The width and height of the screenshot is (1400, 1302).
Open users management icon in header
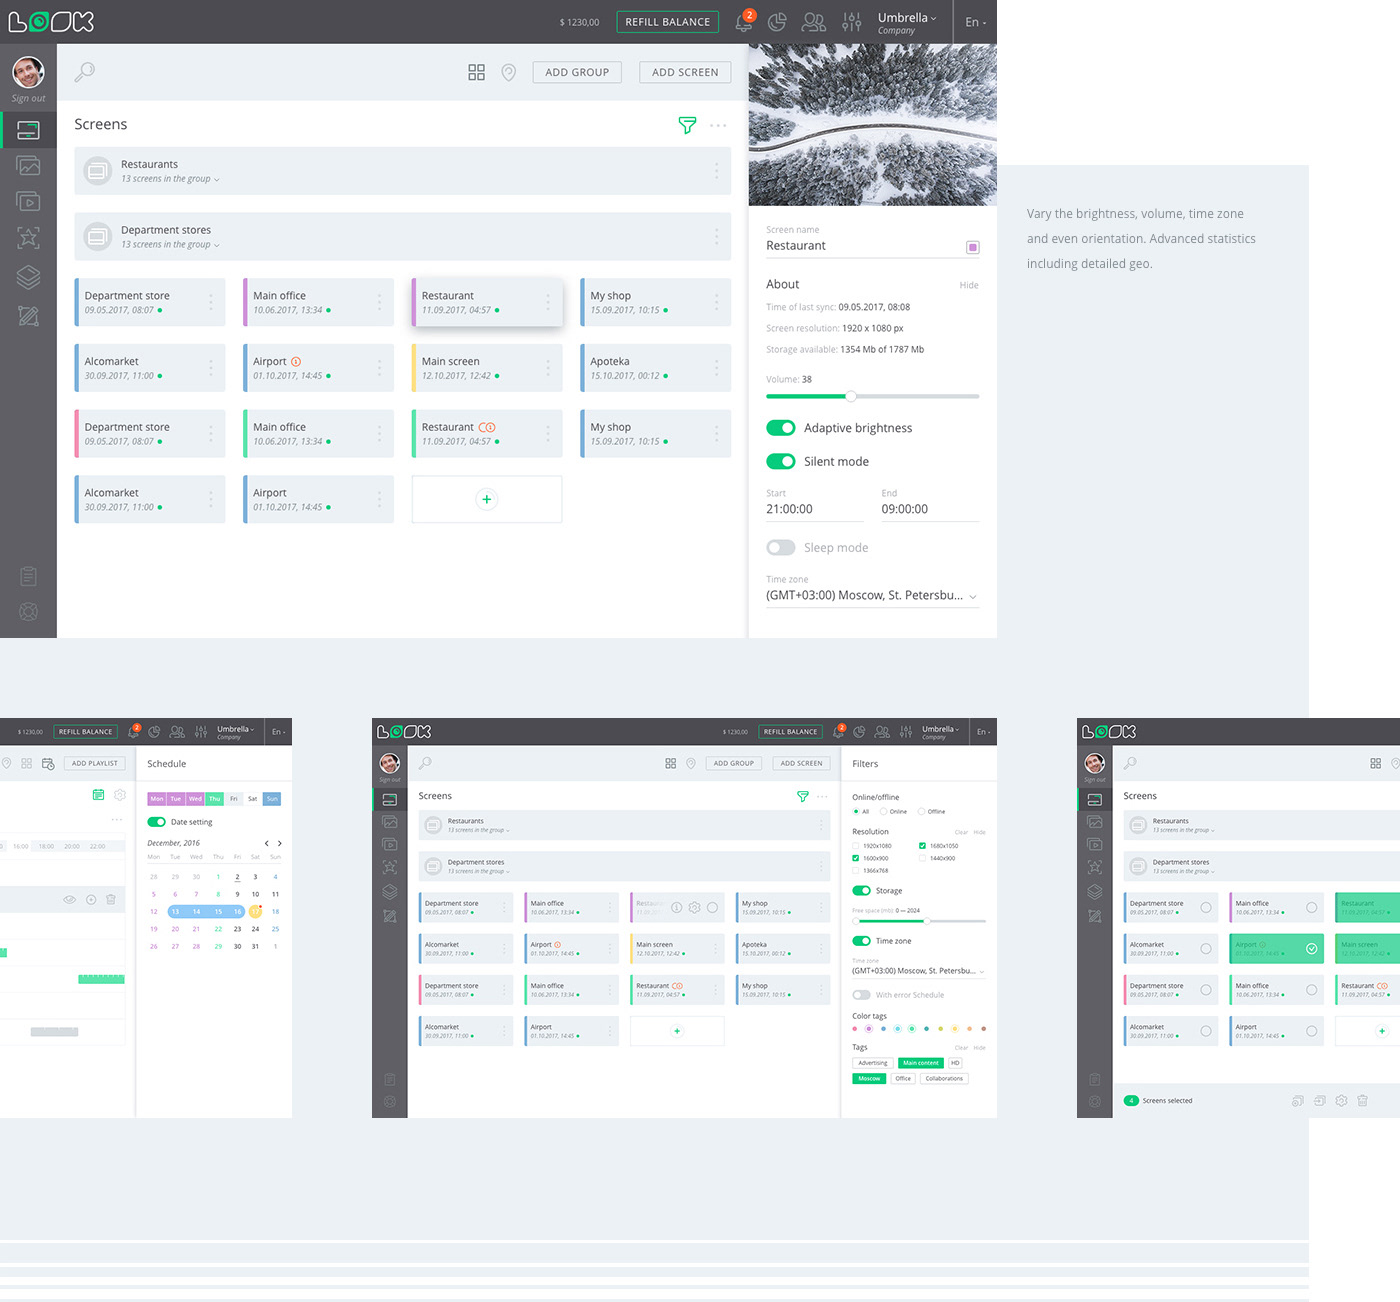tap(814, 22)
